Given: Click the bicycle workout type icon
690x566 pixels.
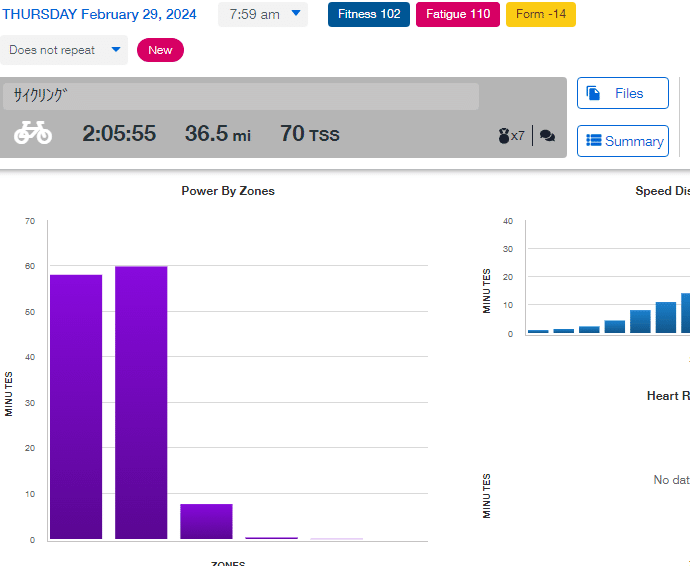Looking at the screenshot, I should point(33,132).
